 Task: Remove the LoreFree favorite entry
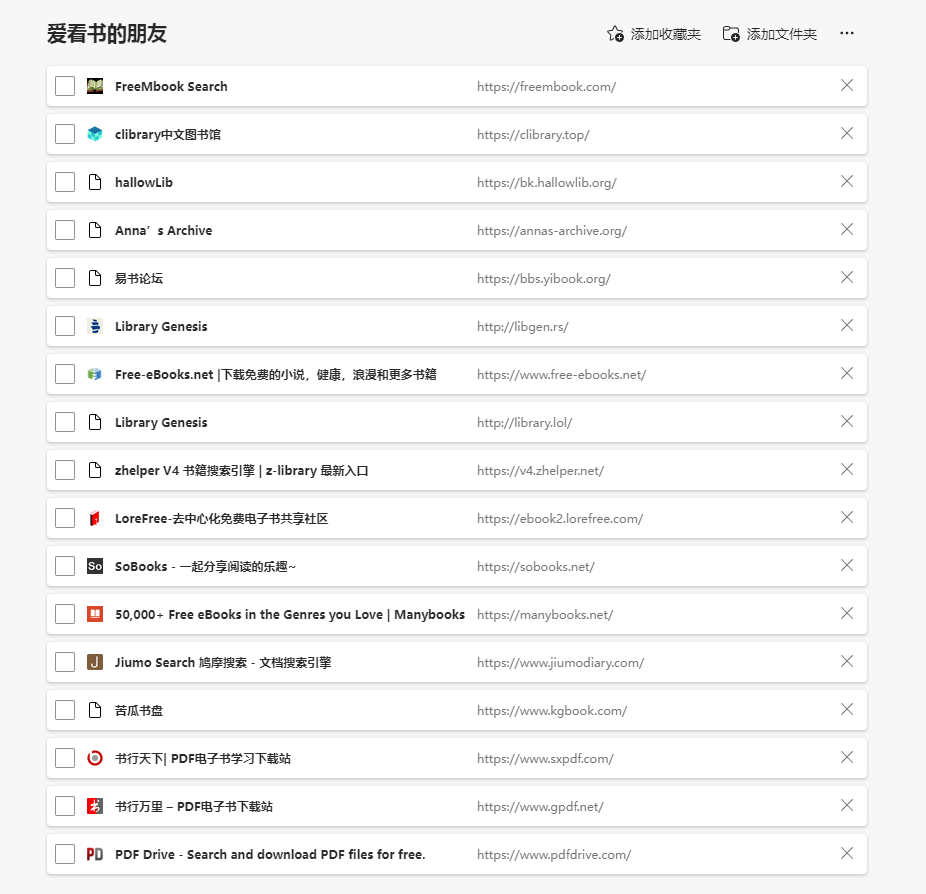click(847, 517)
